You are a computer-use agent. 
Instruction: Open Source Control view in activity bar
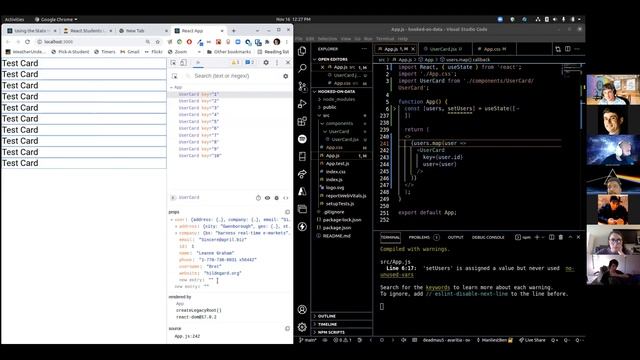(x=302, y=86)
